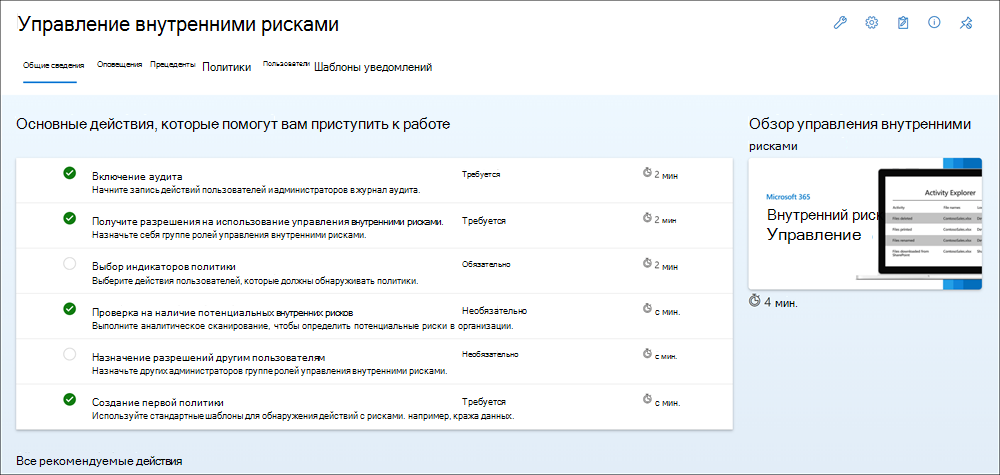Click the pin icon at top right
The height and width of the screenshot is (475, 1000).
(966, 23)
